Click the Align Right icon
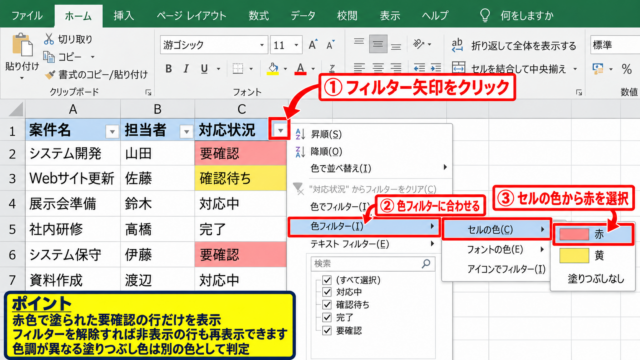 pos(396,67)
